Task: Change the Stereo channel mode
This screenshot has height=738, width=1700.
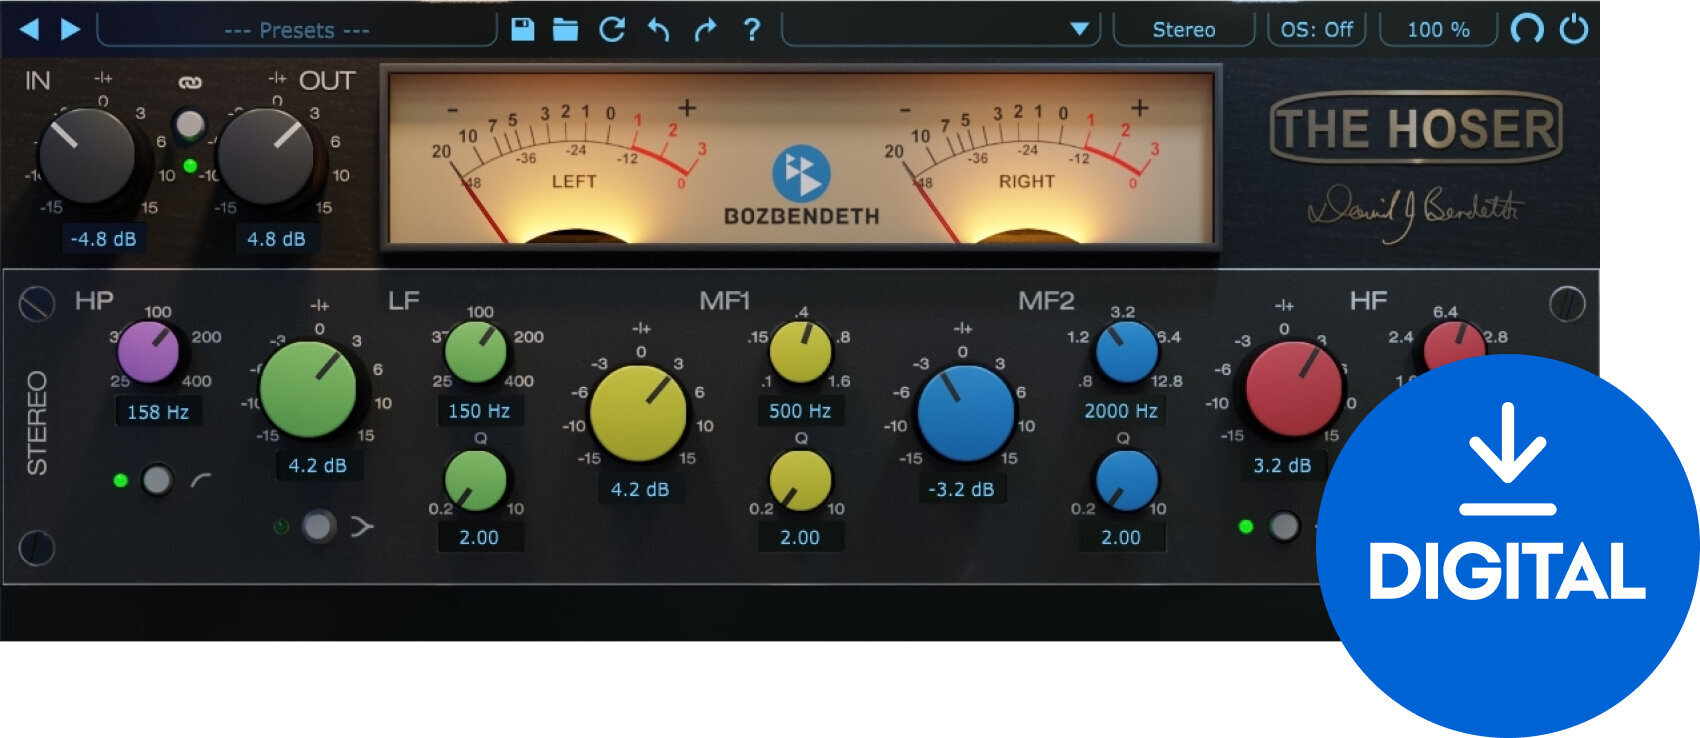Action: (1184, 30)
